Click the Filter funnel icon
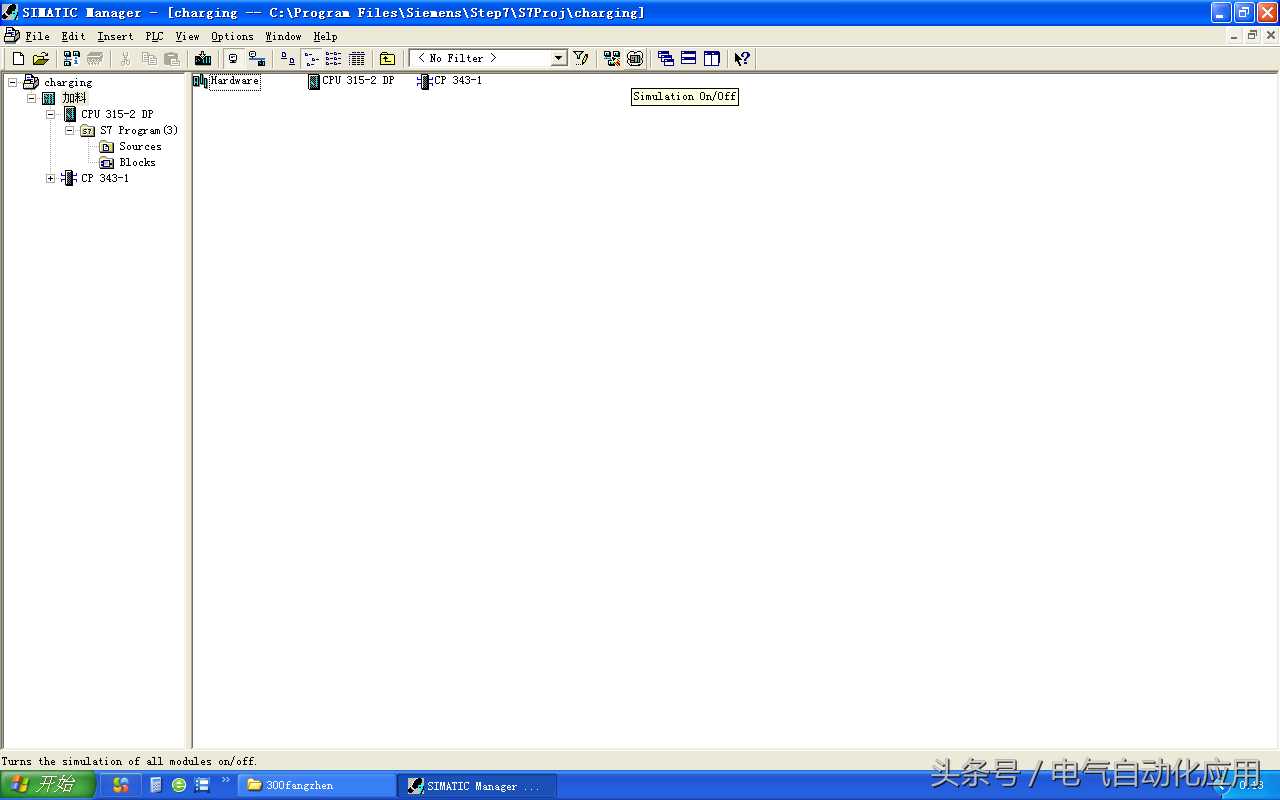 pyautogui.click(x=581, y=59)
